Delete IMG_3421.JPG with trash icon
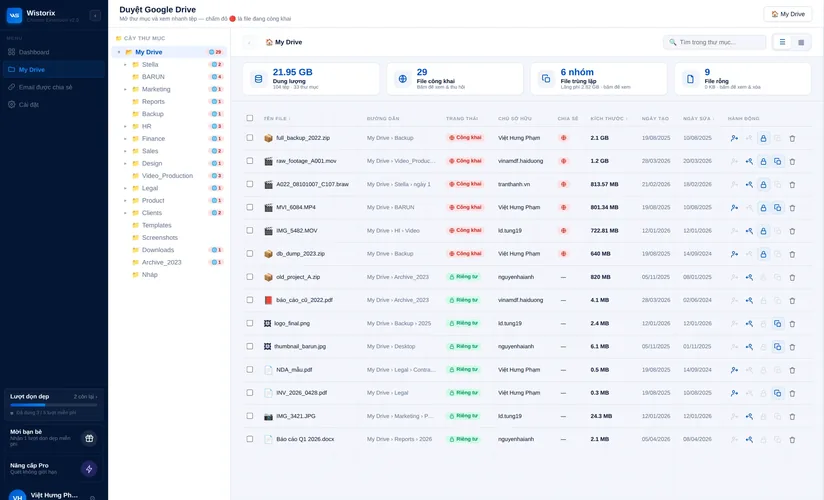 [792, 416]
